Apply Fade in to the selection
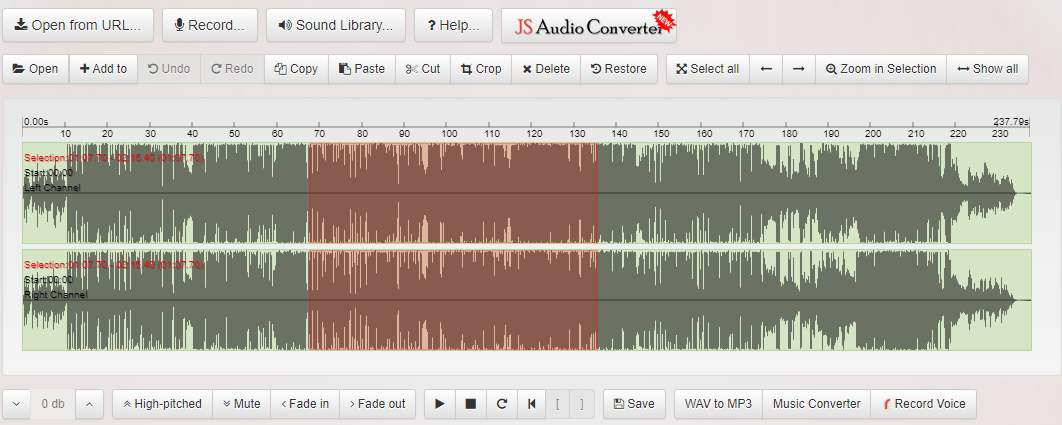This screenshot has width=1062, height=425. (x=304, y=404)
